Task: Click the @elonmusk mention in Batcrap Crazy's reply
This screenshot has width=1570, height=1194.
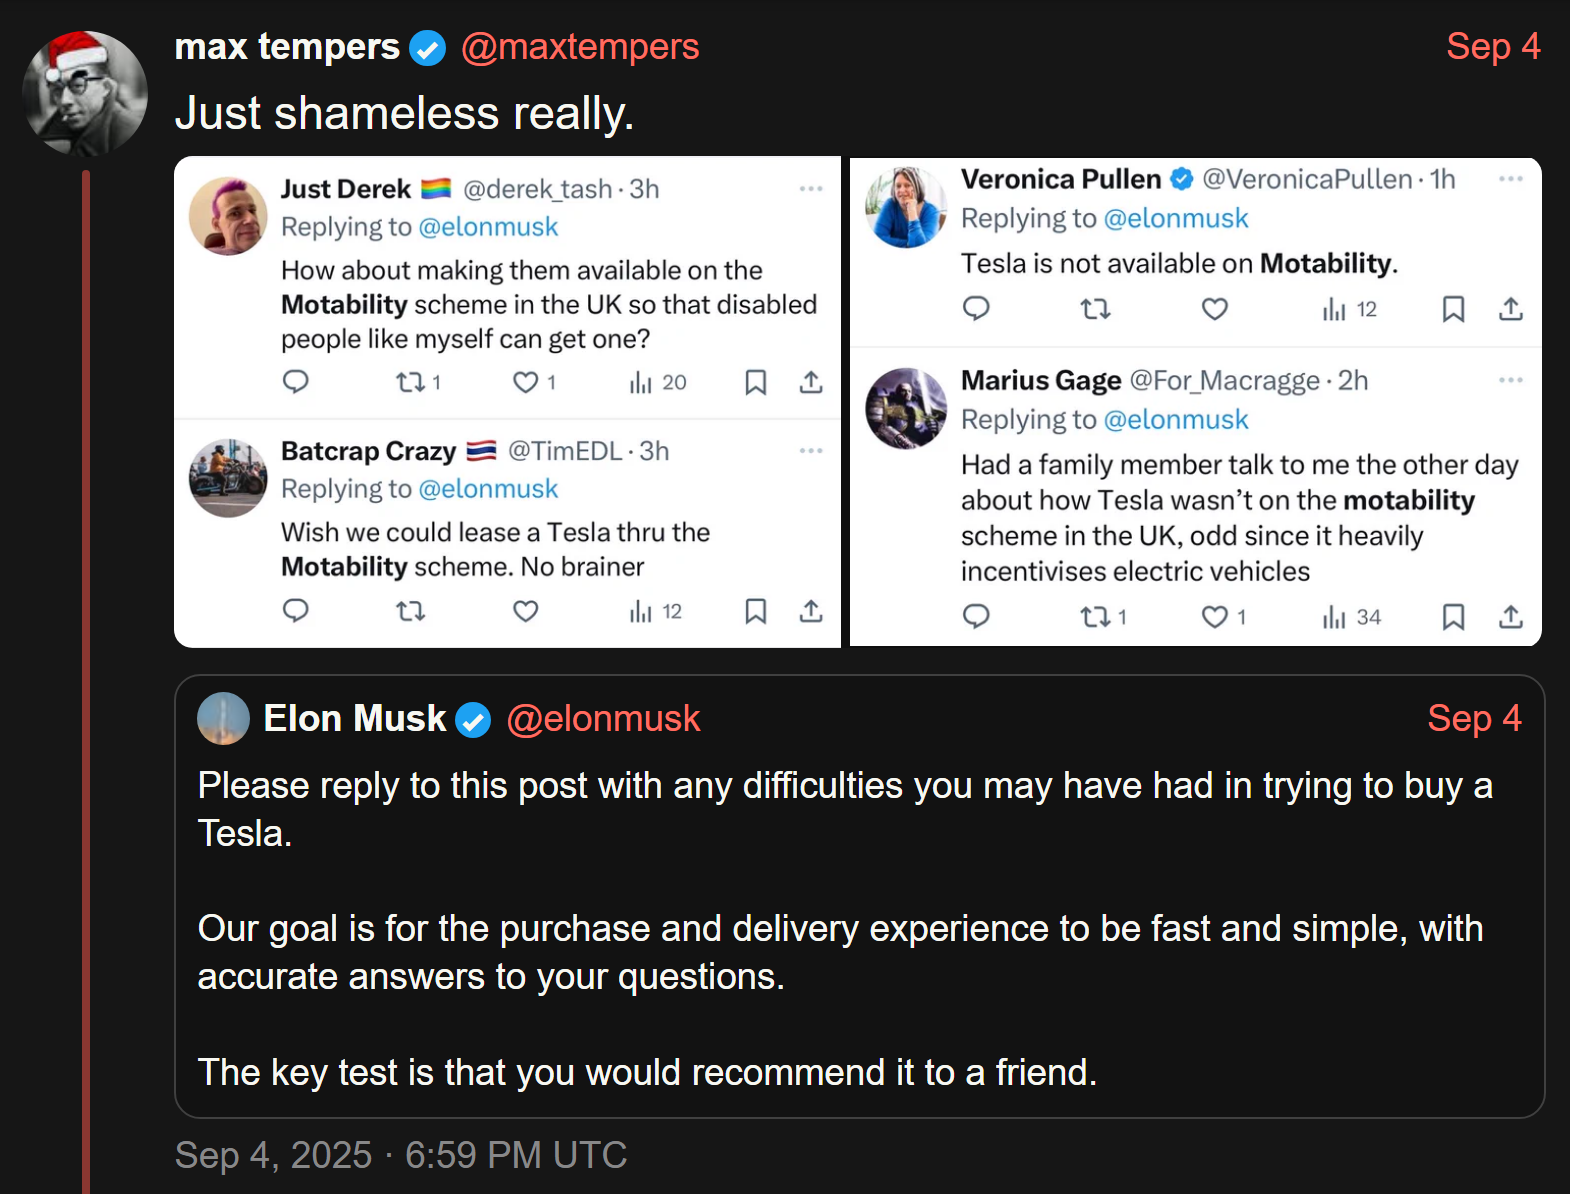Action: 488,489
